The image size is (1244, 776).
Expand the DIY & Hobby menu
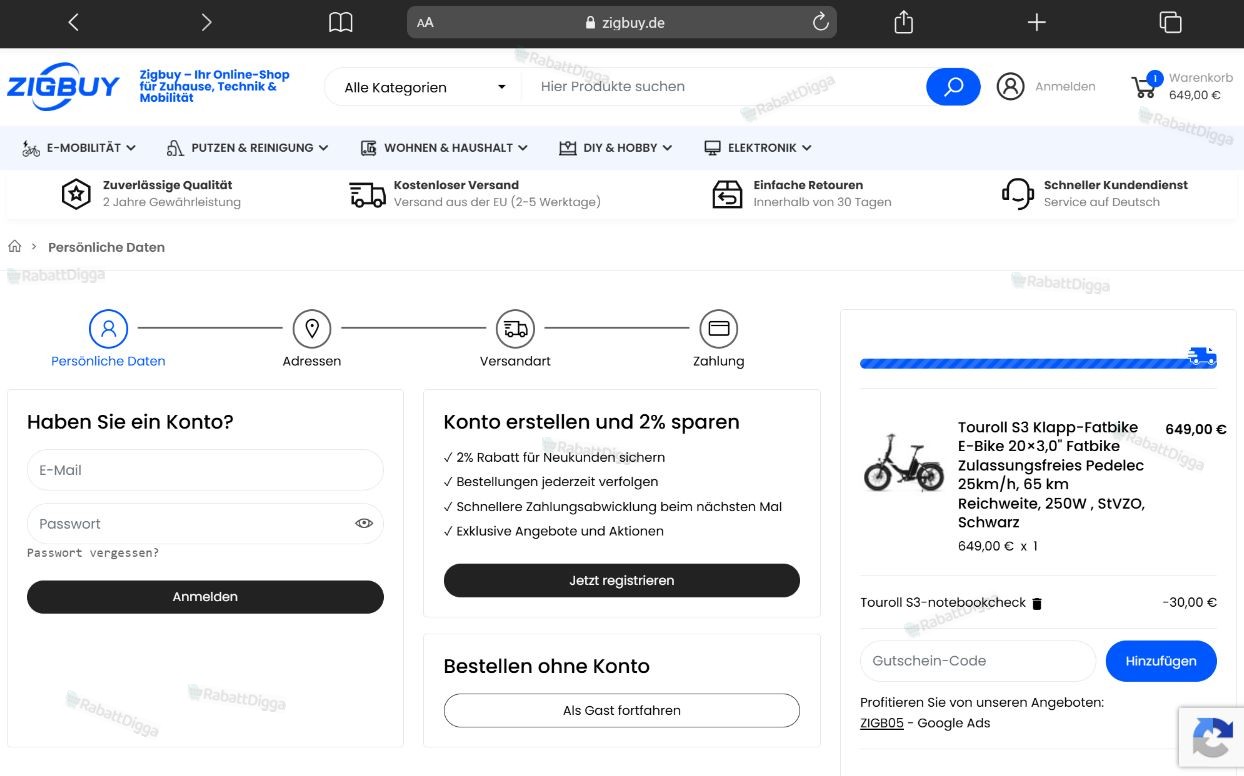[x=615, y=148]
